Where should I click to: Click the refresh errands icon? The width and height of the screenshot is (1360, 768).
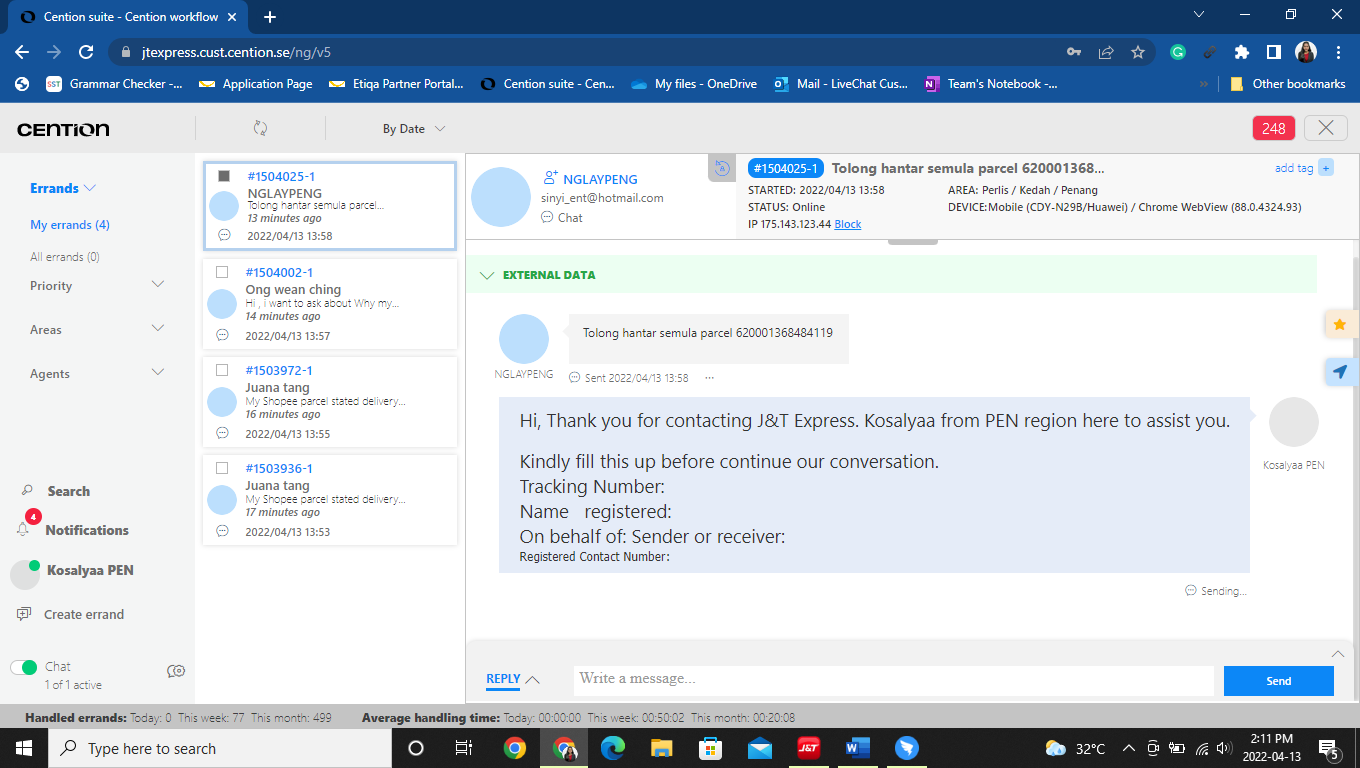click(x=260, y=128)
